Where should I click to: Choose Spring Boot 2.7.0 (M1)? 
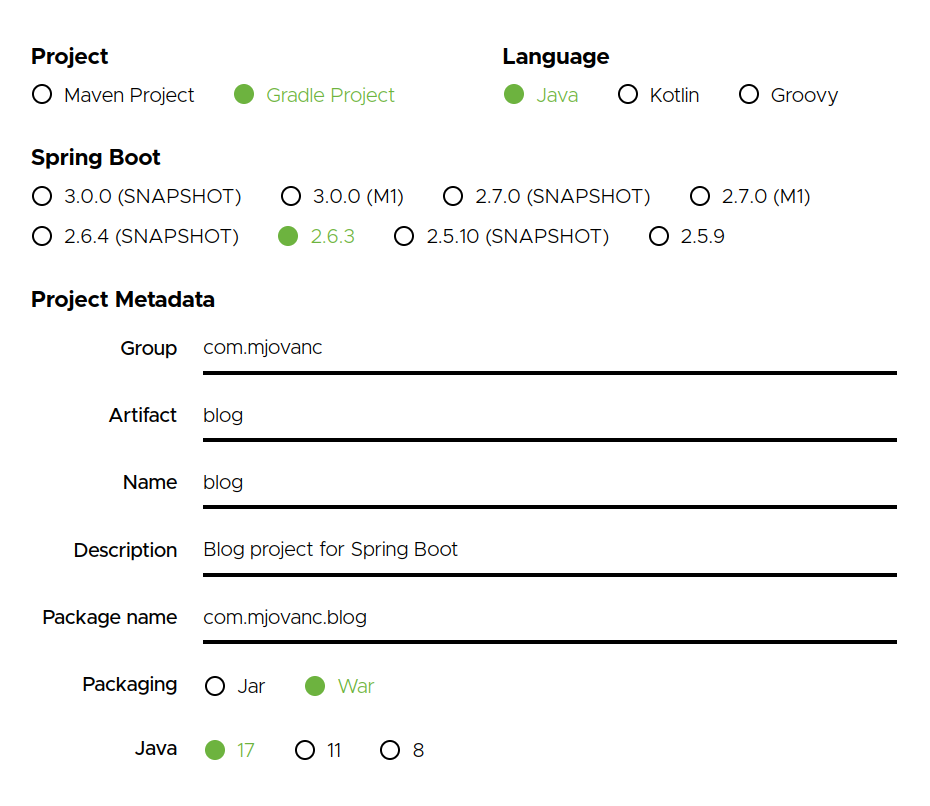tap(700, 196)
